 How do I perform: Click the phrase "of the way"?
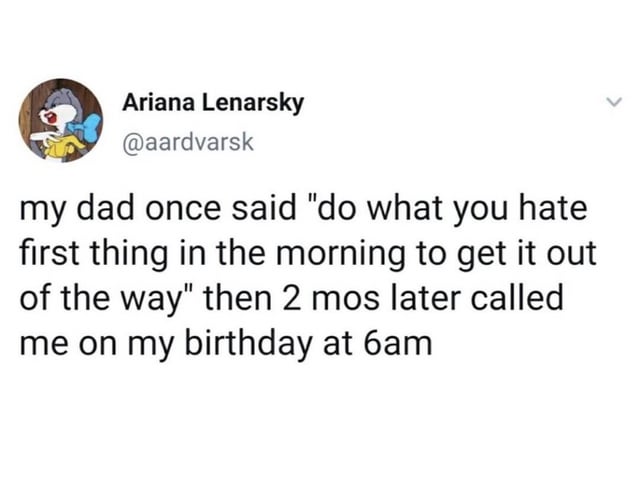click(x=100, y=298)
